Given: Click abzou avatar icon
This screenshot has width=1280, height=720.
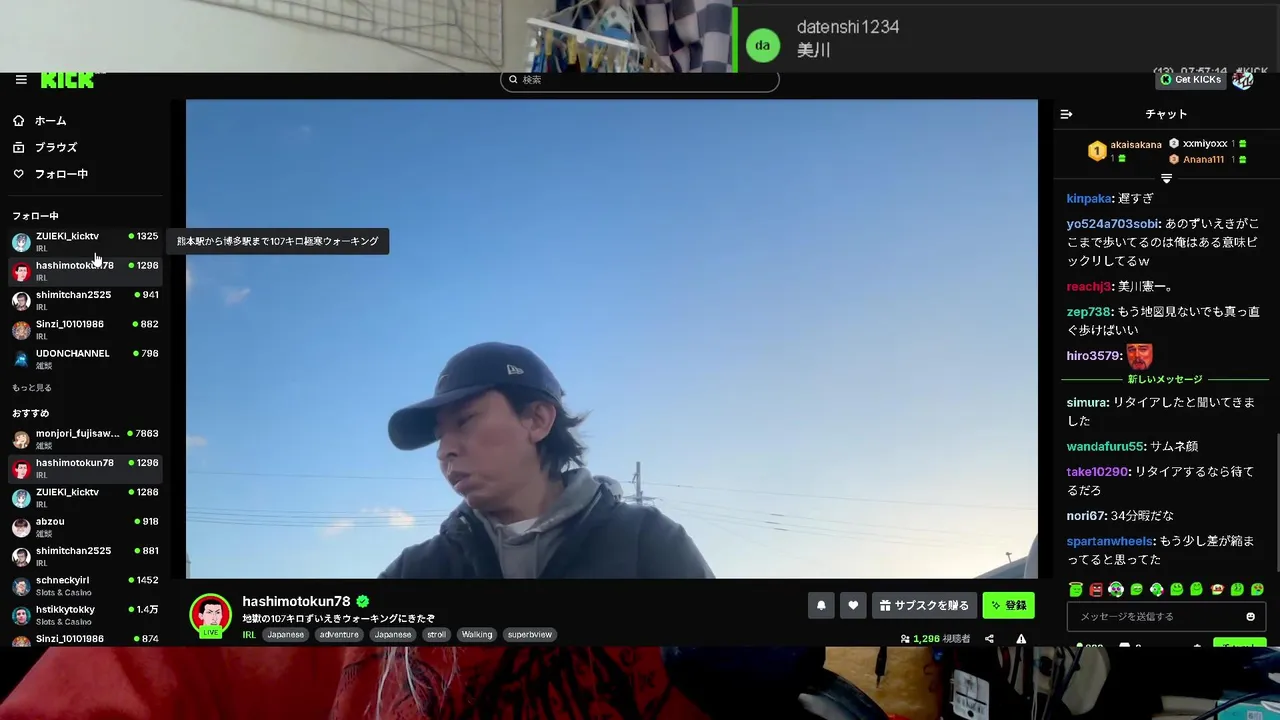Looking at the screenshot, I should point(21,527).
